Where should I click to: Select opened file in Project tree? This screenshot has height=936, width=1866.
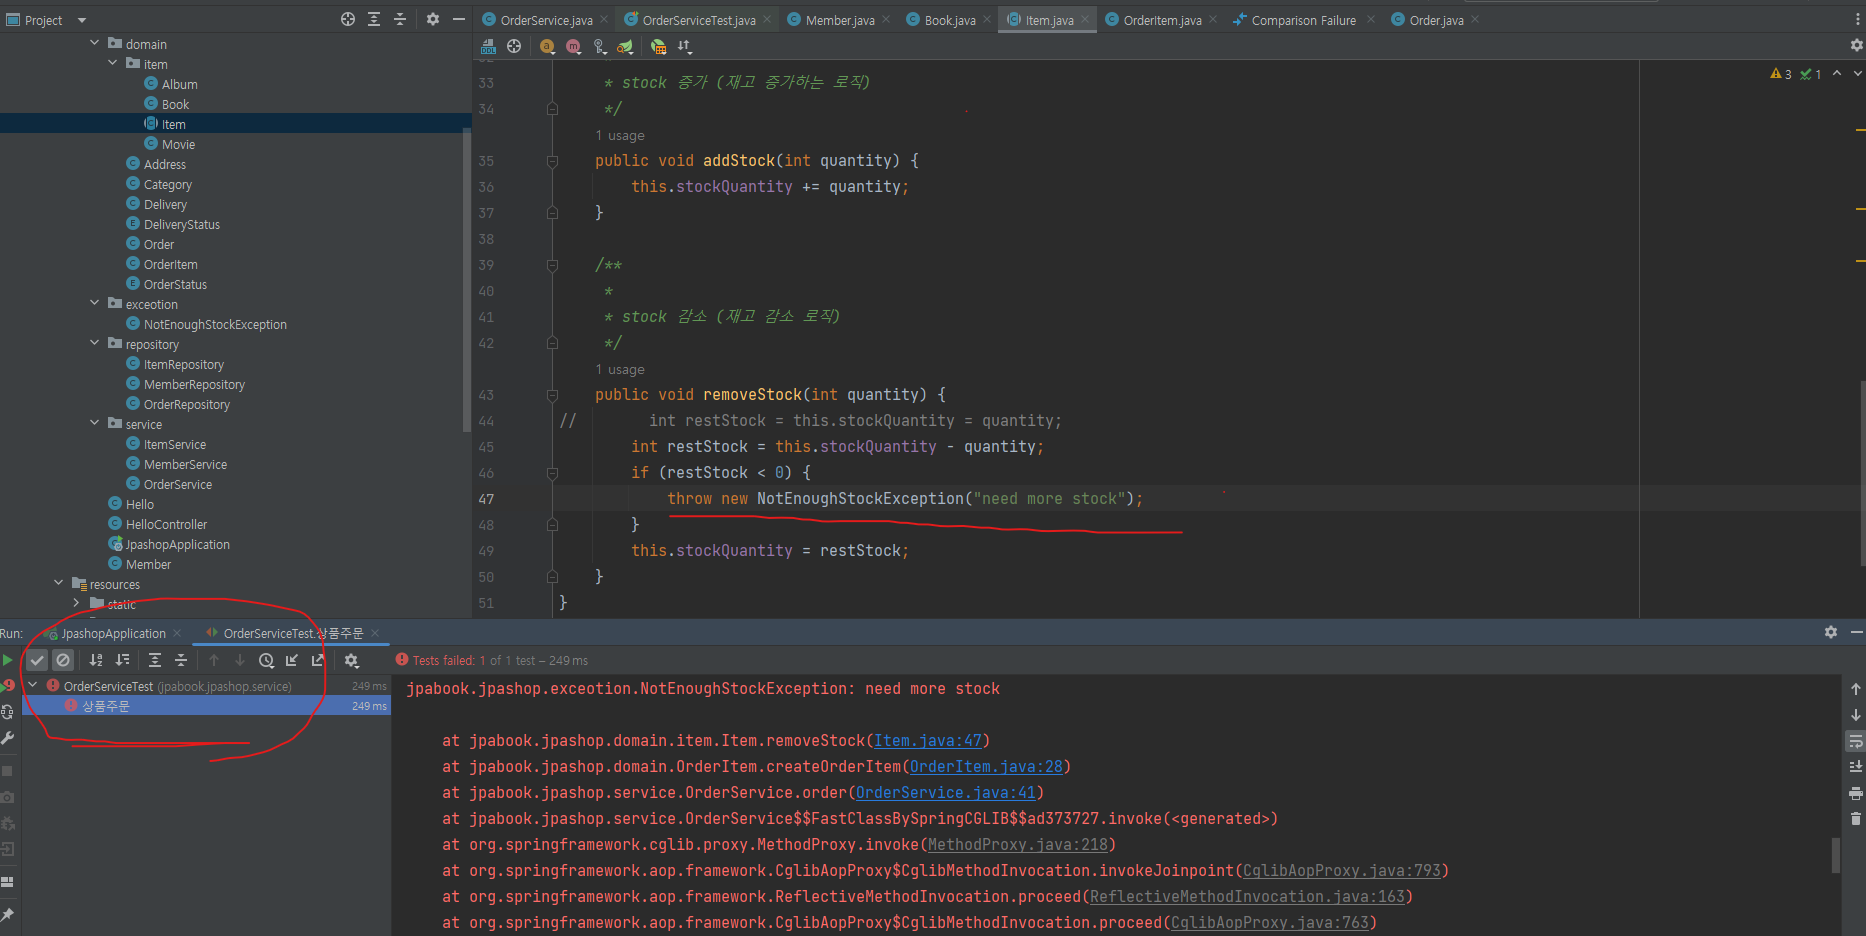(x=347, y=20)
